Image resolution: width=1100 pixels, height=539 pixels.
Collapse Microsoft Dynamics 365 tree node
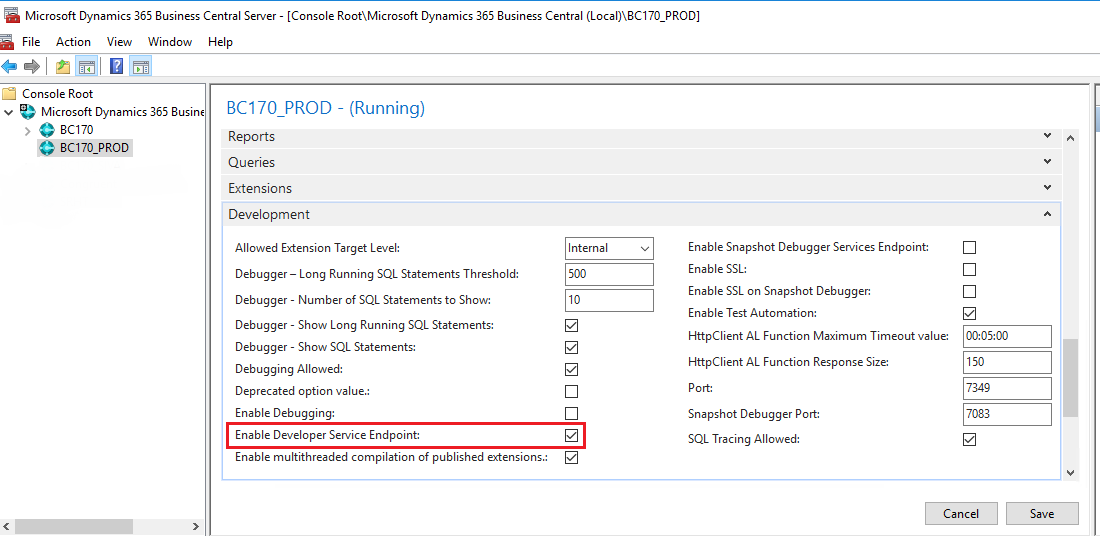[x=8, y=112]
